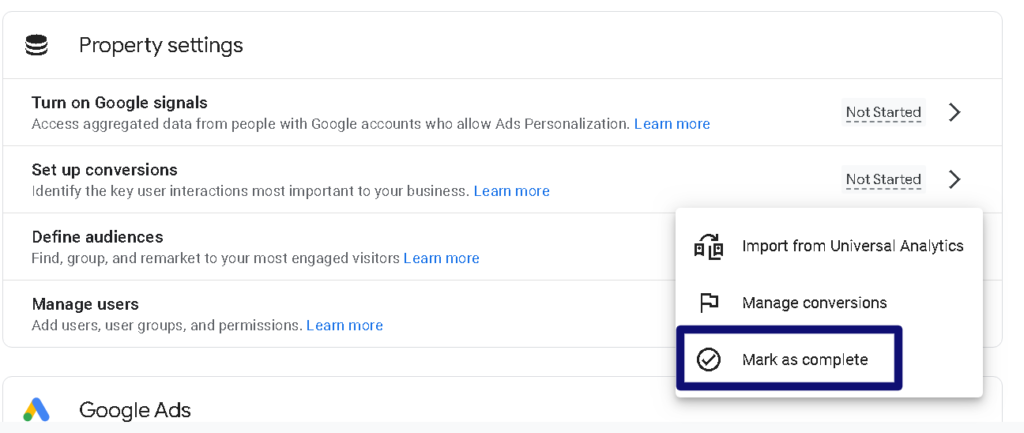Expand the Set up conversions chevron

(x=954, y=179)
